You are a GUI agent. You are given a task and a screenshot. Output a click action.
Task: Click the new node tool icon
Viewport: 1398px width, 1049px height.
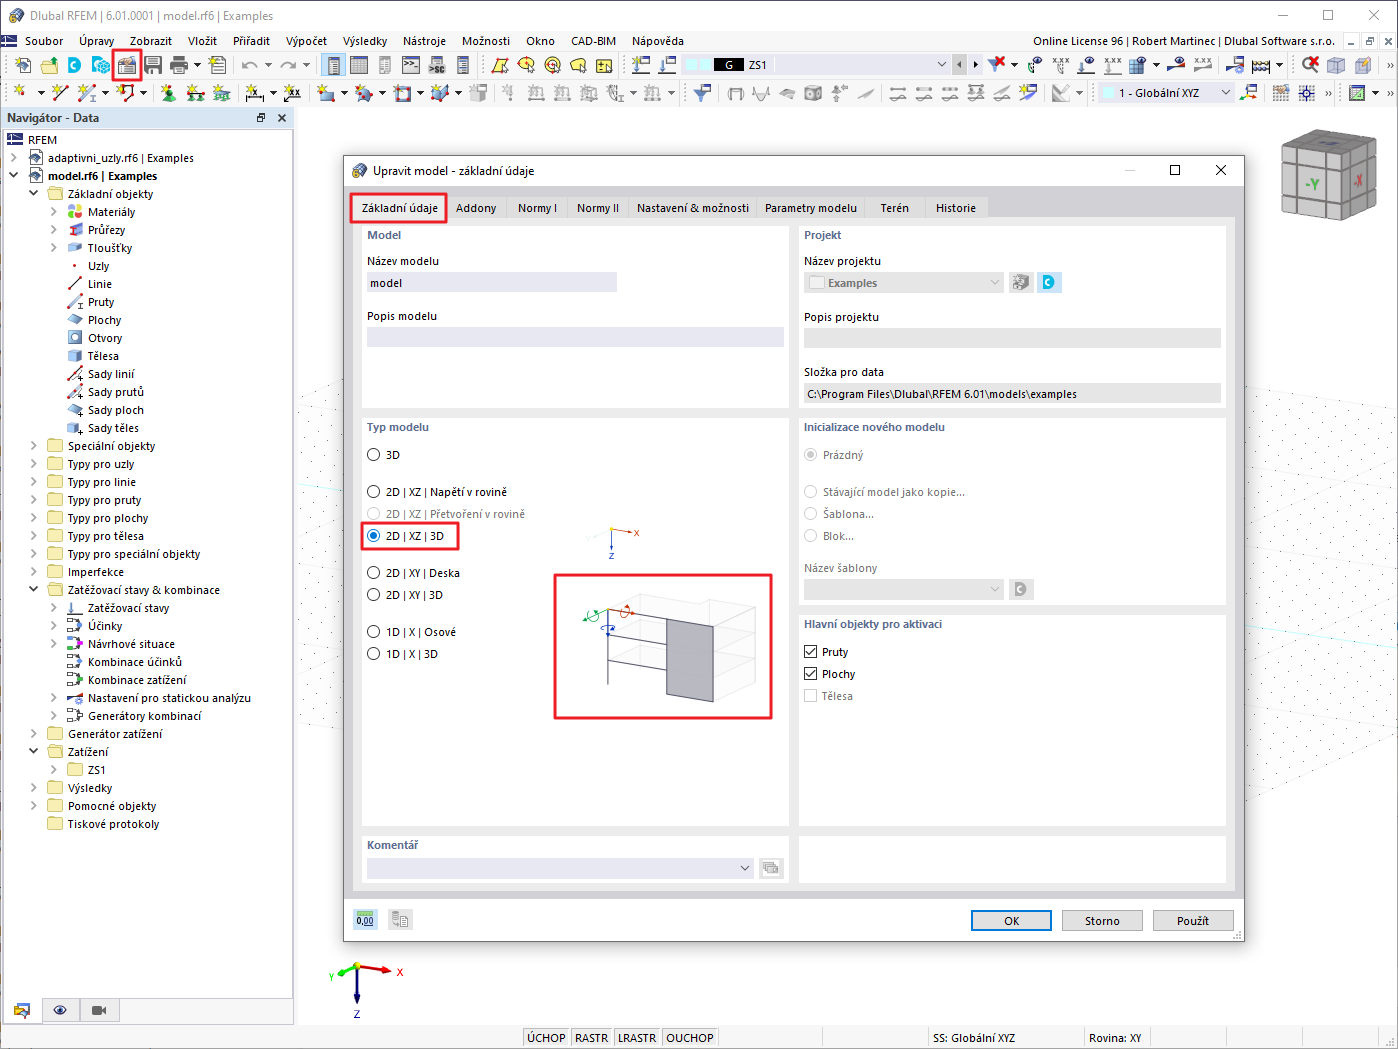click(18, 93)
